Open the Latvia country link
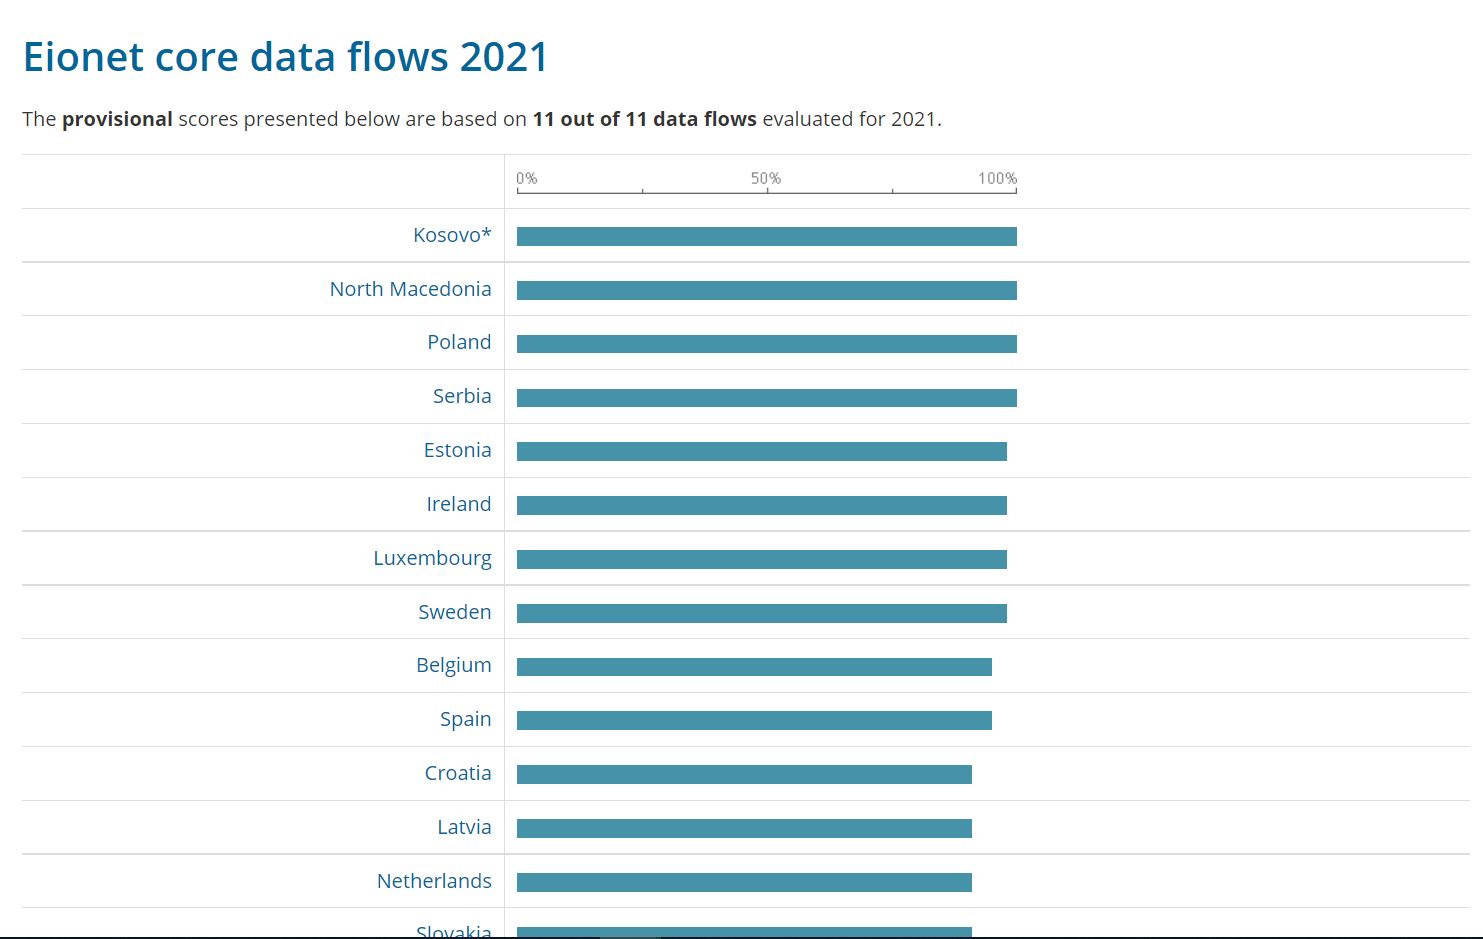This screenshot has height=939, width=1483. (x=464, y=827)
